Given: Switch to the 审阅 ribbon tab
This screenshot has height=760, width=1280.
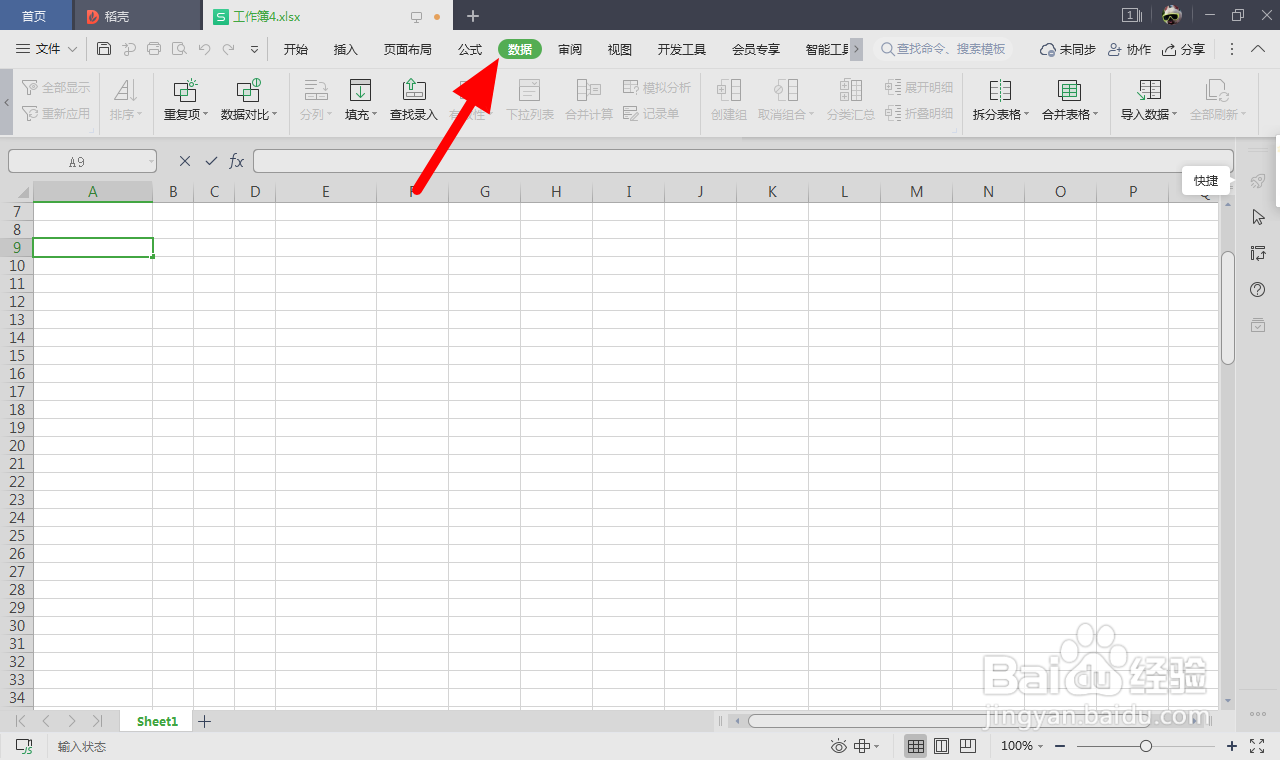Looking at the screenshot, I should pyautogui.click(x=570, y=48).
